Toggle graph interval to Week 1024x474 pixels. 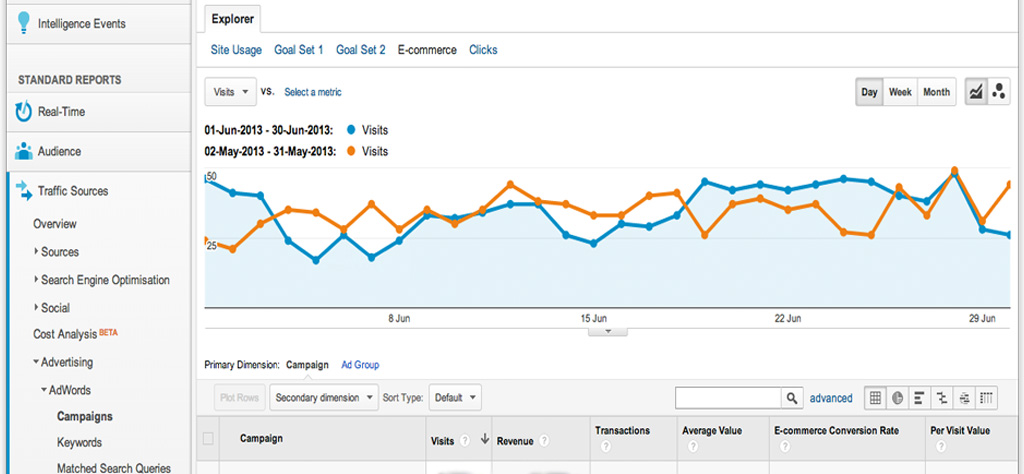point(900,92)
